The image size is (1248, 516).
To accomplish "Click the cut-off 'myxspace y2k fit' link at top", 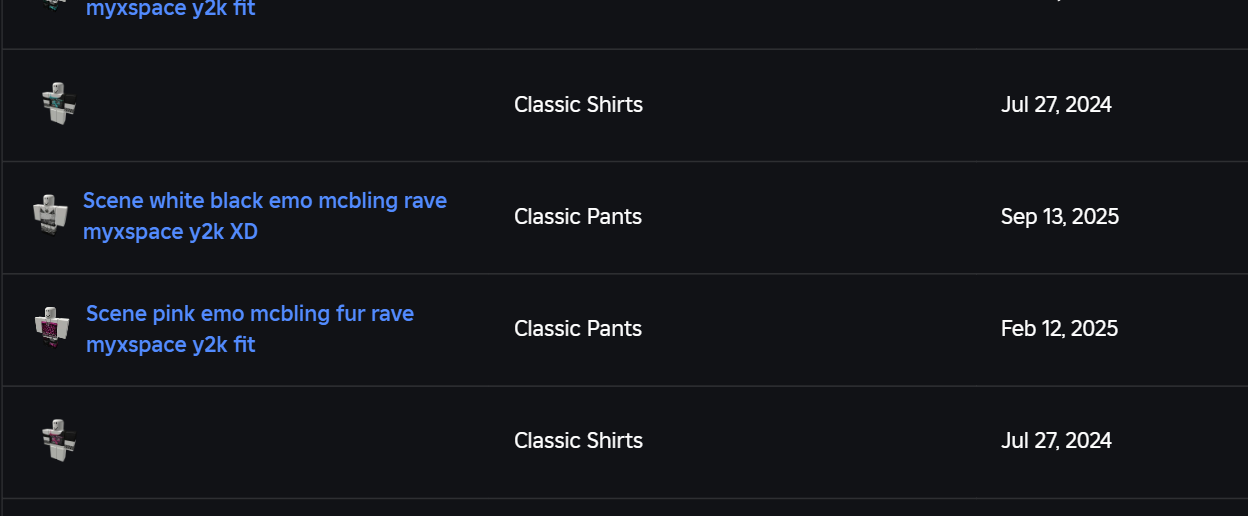I will [x=170, y=10].
